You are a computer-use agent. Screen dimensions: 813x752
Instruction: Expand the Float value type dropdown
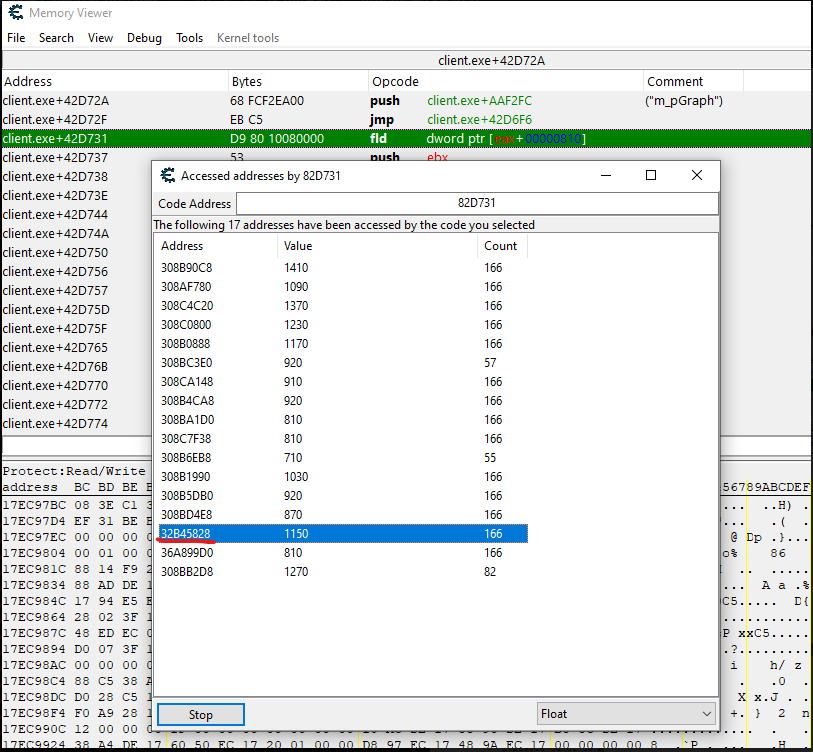pyautogui.click(x=626, y=714)
